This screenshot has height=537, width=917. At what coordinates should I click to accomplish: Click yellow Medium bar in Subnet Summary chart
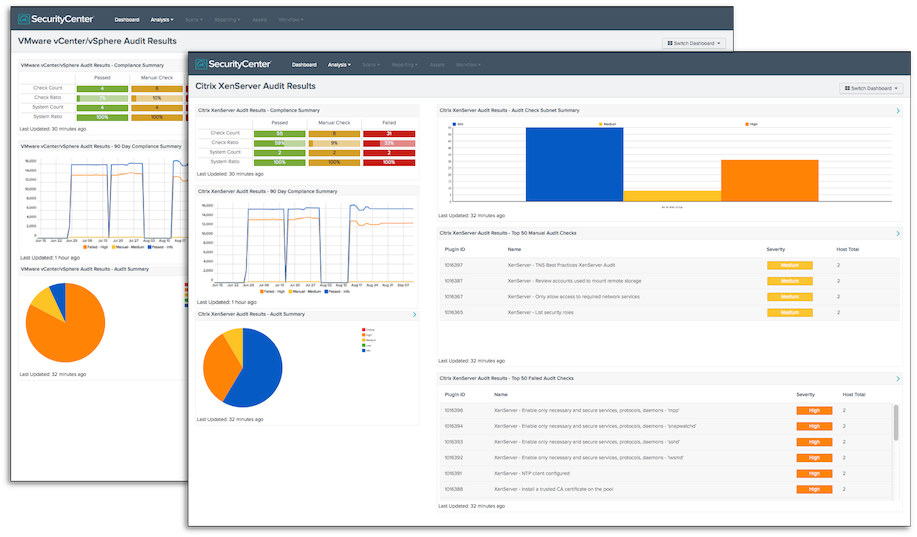click(x=672, y=196)
